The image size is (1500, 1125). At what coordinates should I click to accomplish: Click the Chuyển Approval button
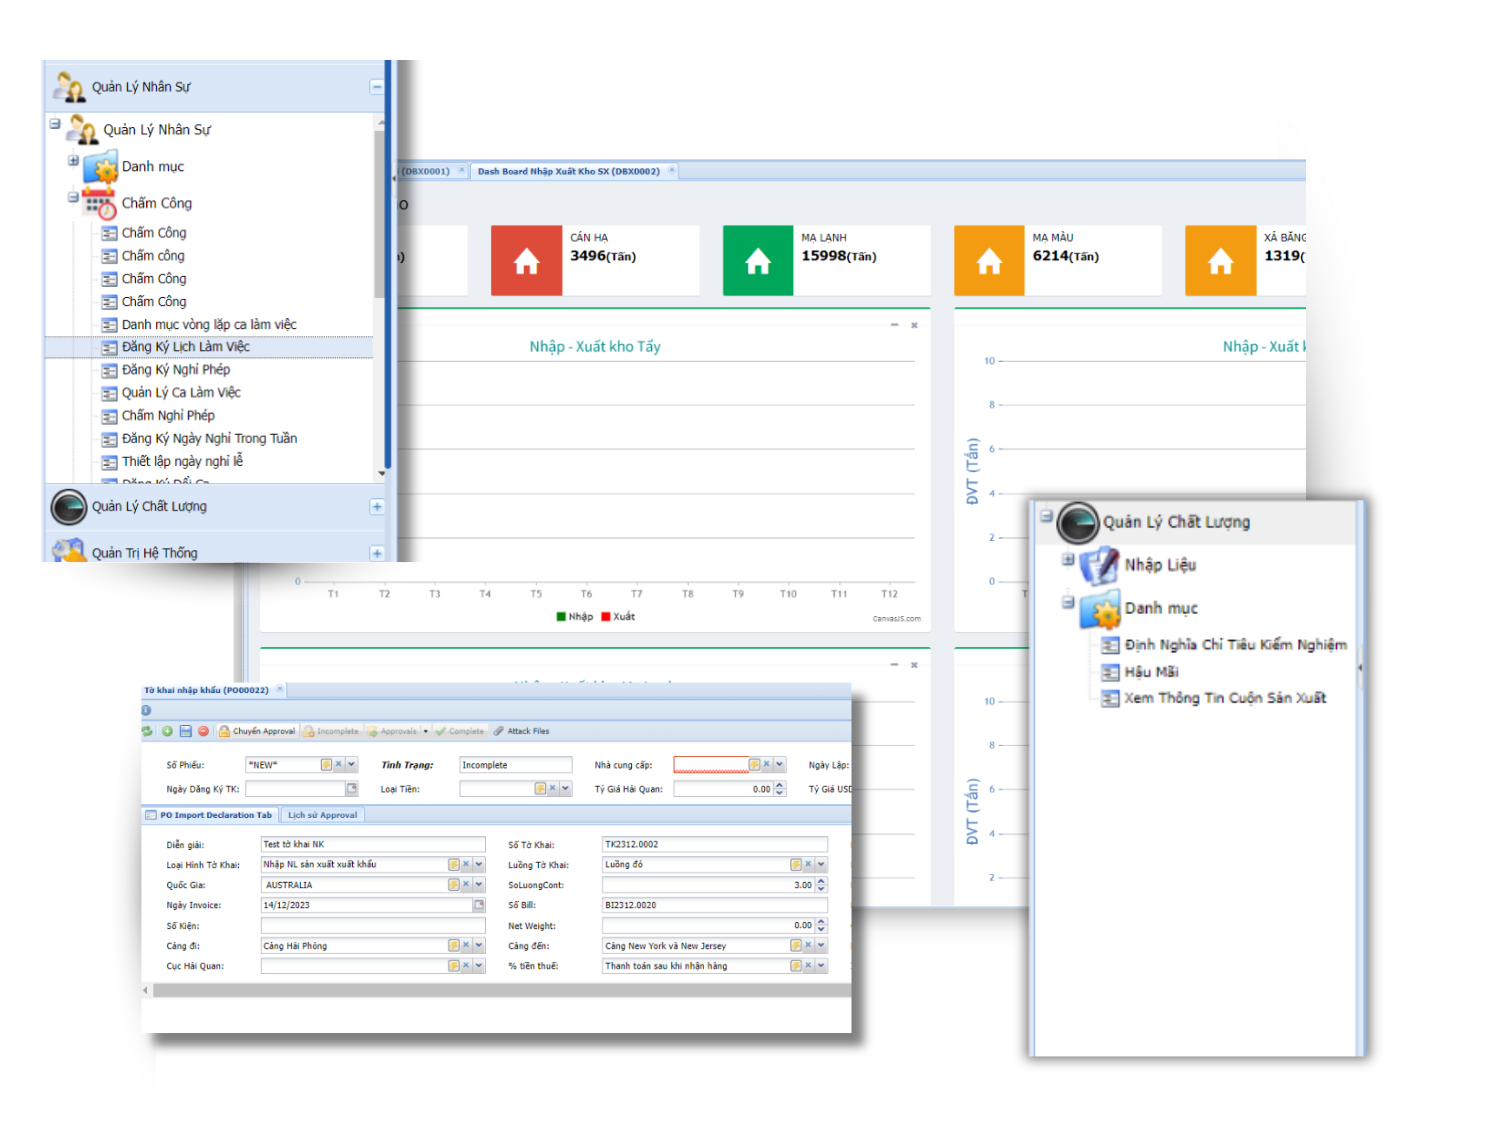(258, 731)
